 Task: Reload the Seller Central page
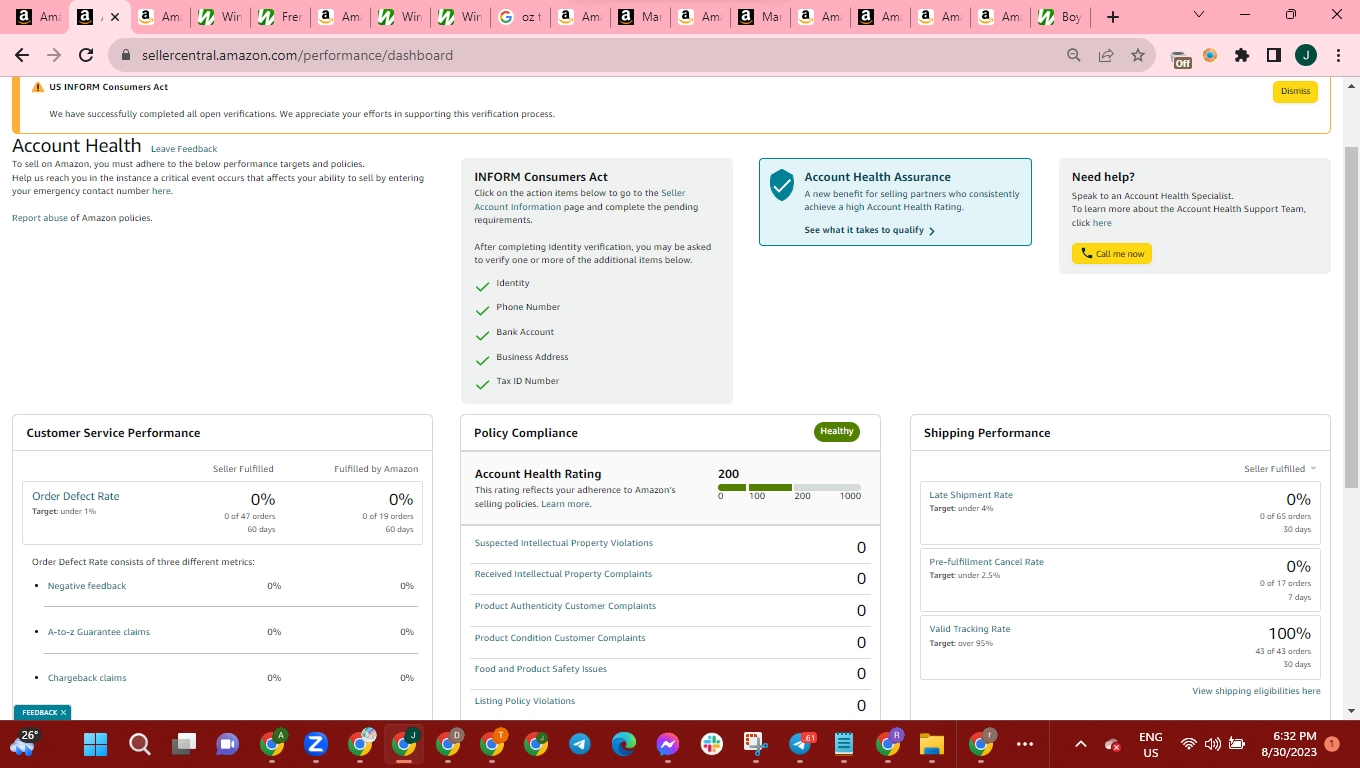[86, 56]
